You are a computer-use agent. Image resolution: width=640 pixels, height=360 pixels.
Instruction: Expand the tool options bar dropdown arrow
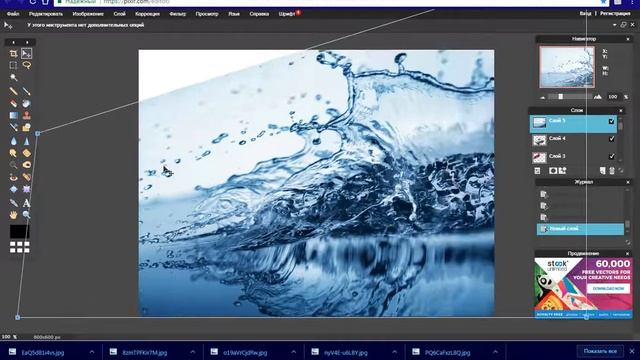(615, 25)
